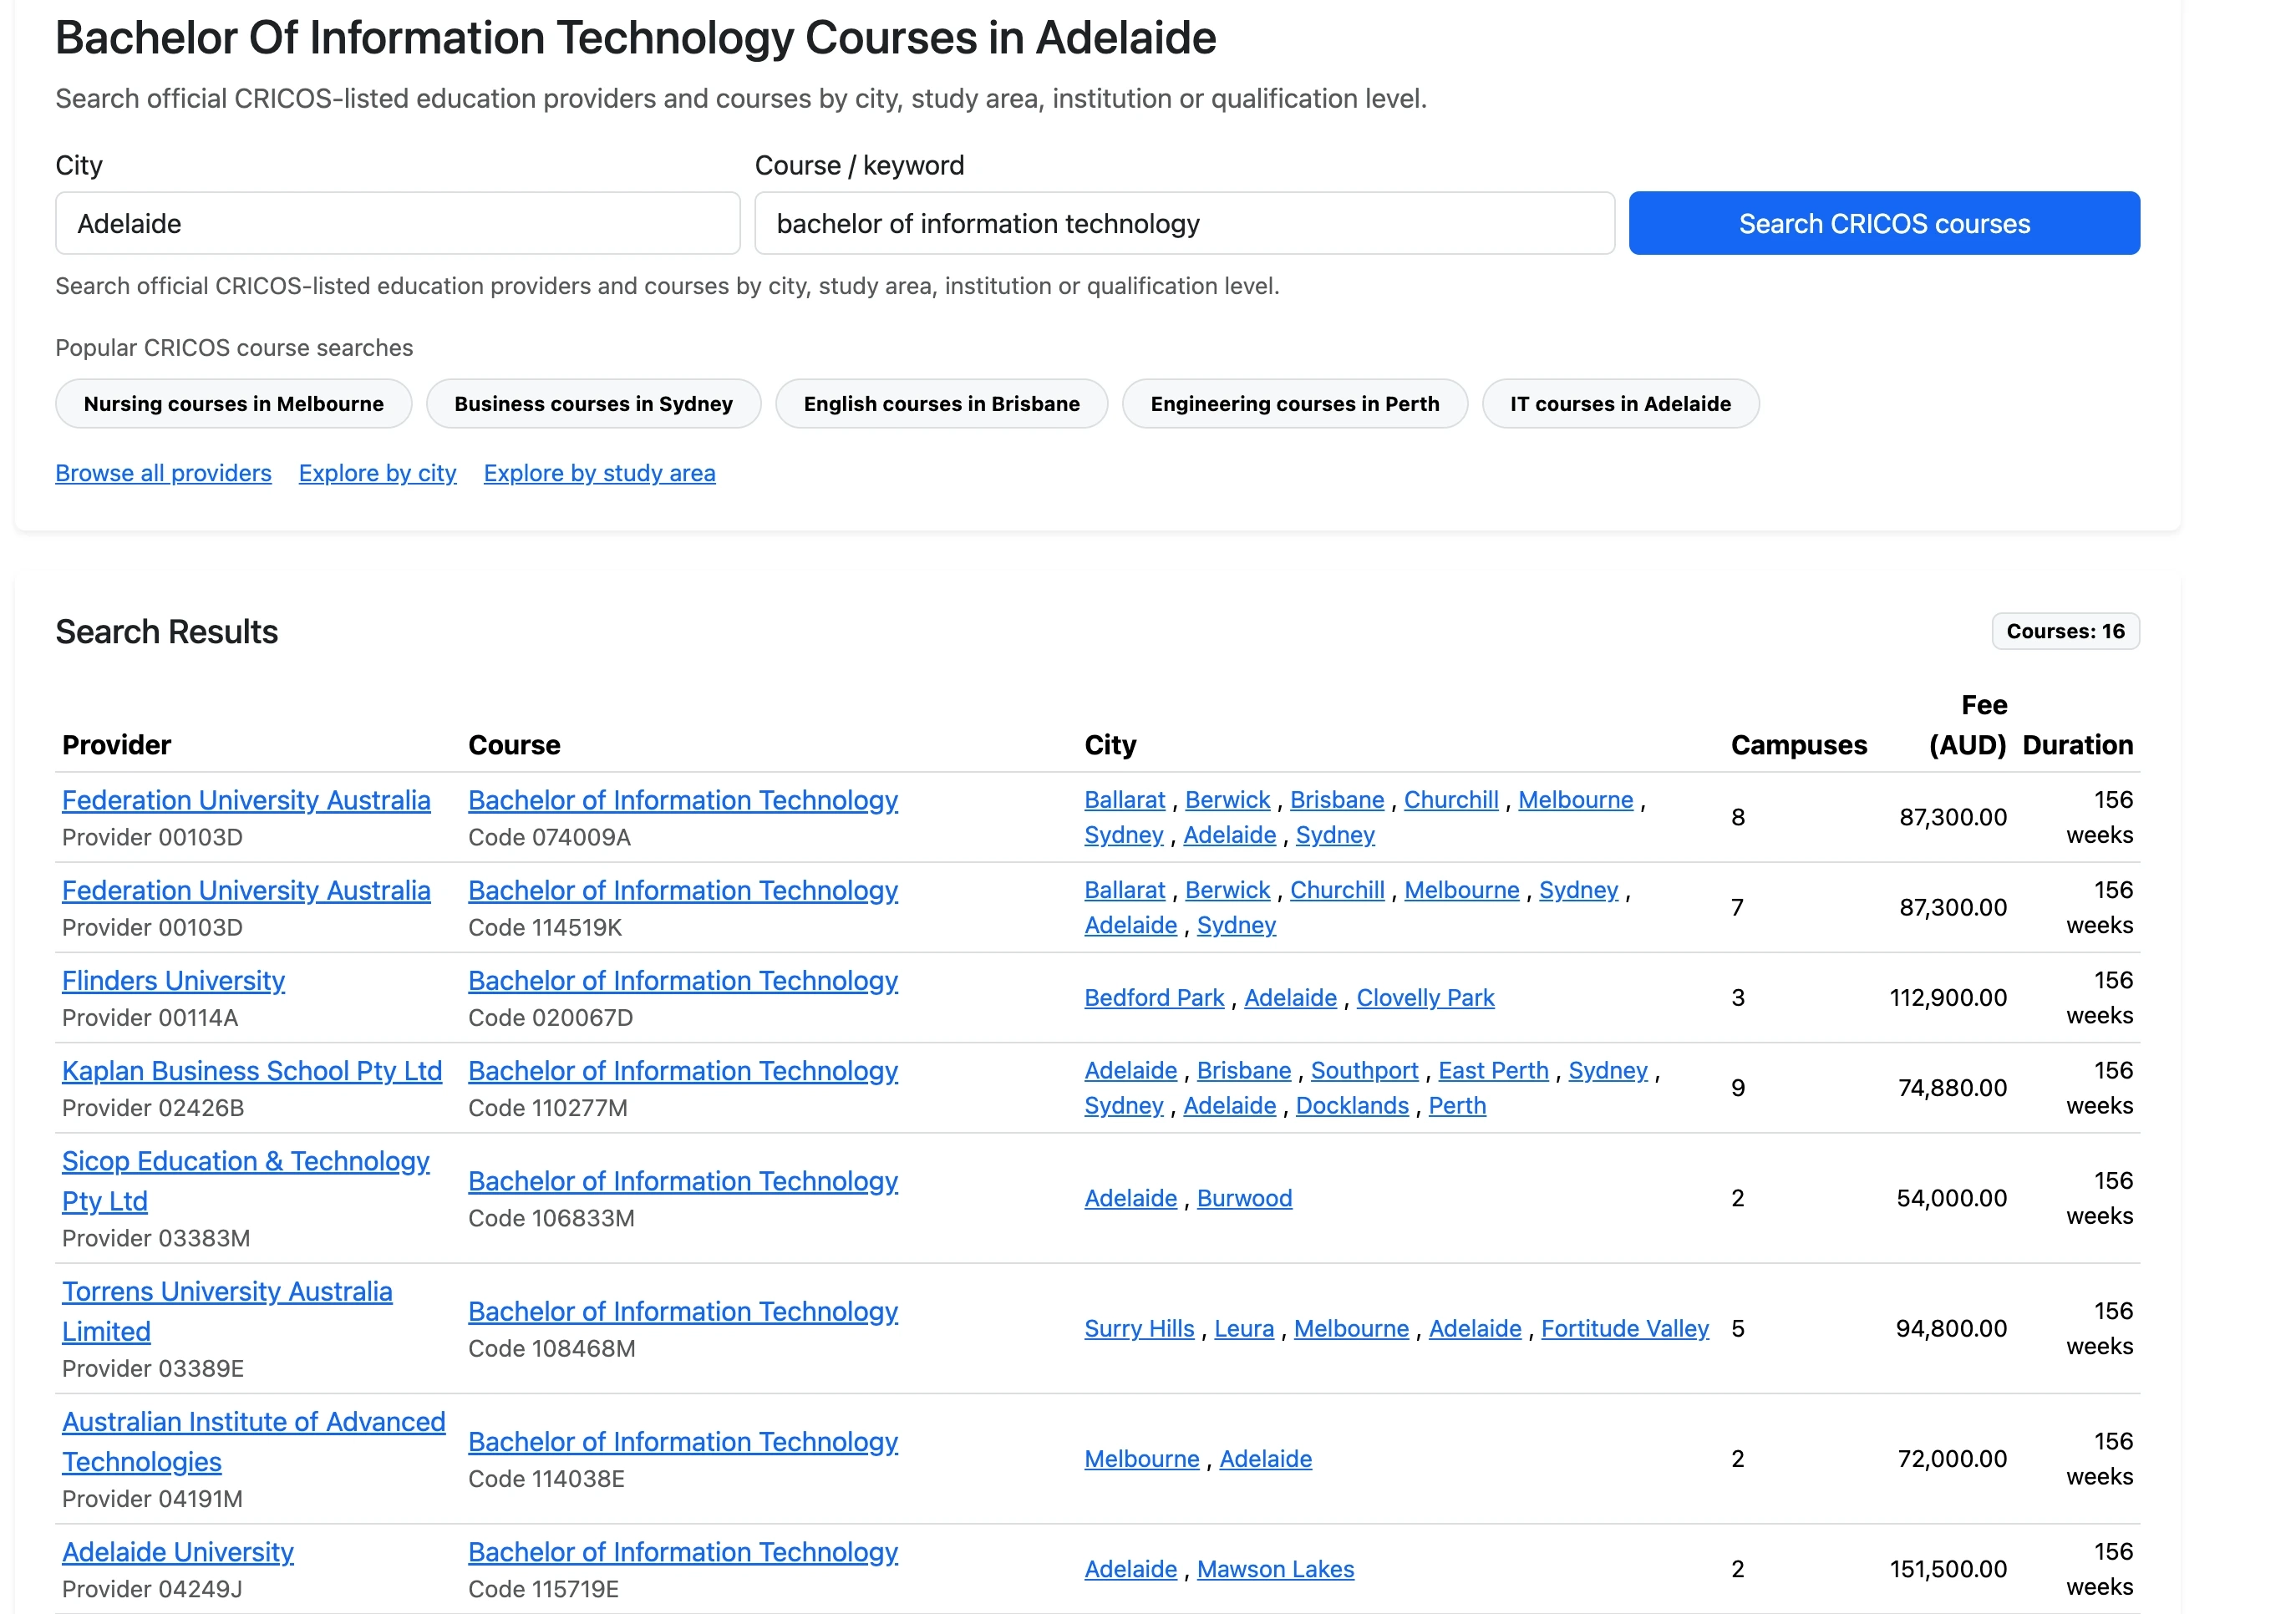The image size is (2296, 1614).
Task: Click the Bedford Park city link
Action: coord(1154,998)
